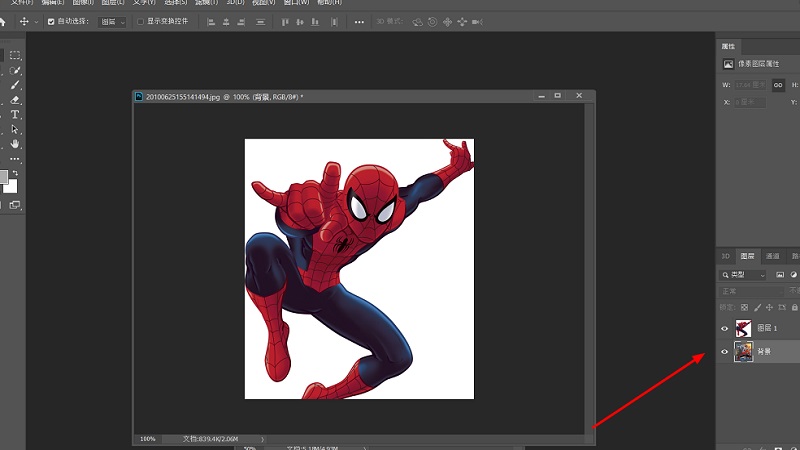Click the document title 20100625155141494.jpg

click(183, 96)
